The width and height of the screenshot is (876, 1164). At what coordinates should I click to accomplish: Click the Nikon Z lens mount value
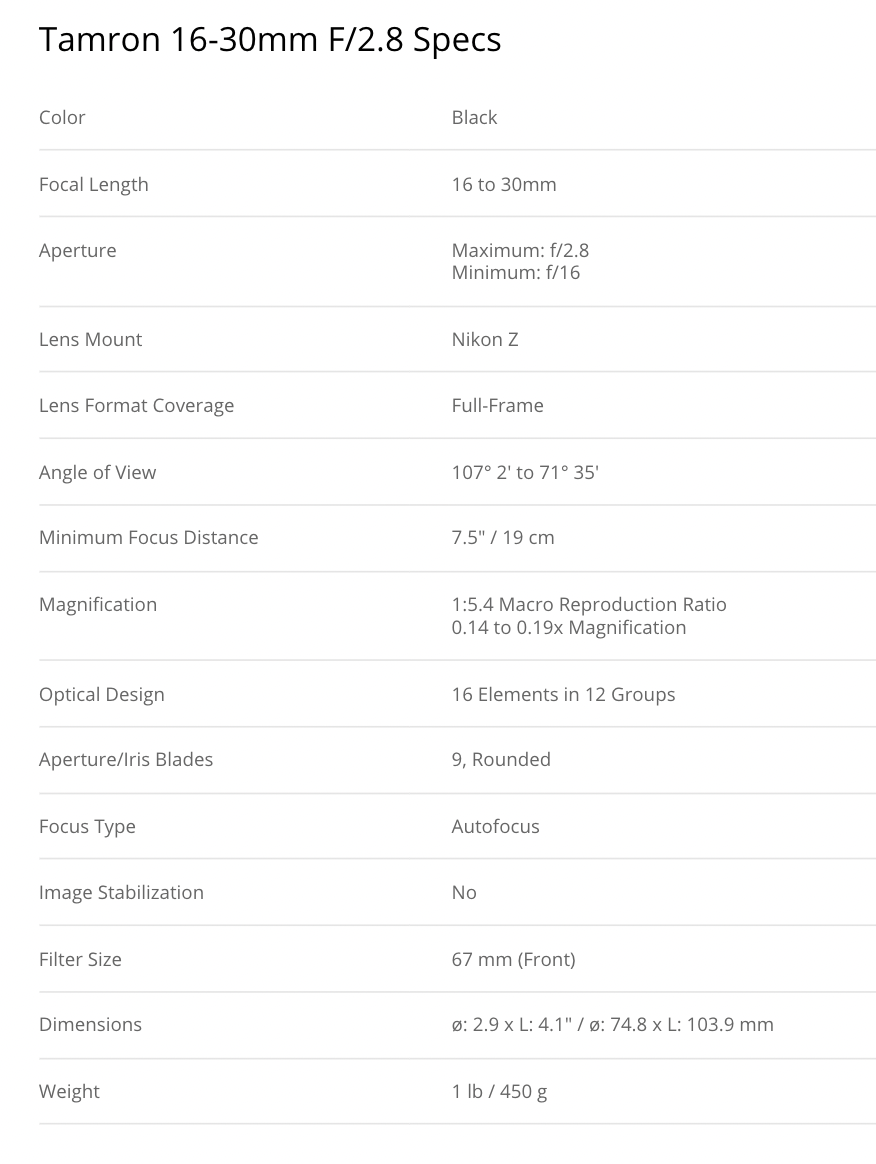pos(485,339)
